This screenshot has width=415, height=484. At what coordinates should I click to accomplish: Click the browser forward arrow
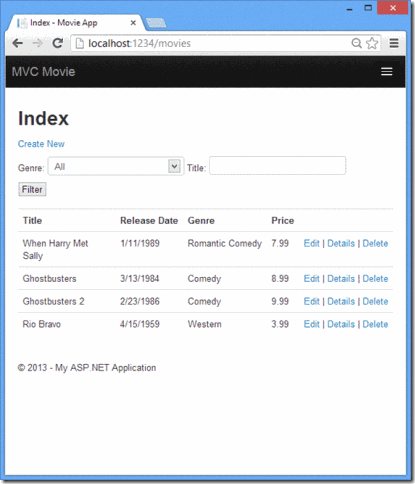pos(37,43)
